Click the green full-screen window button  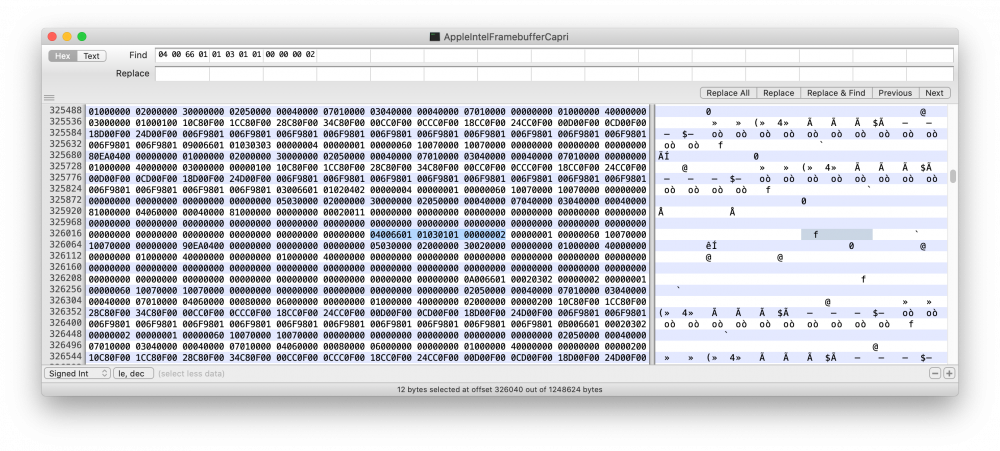tap(82, 37)
